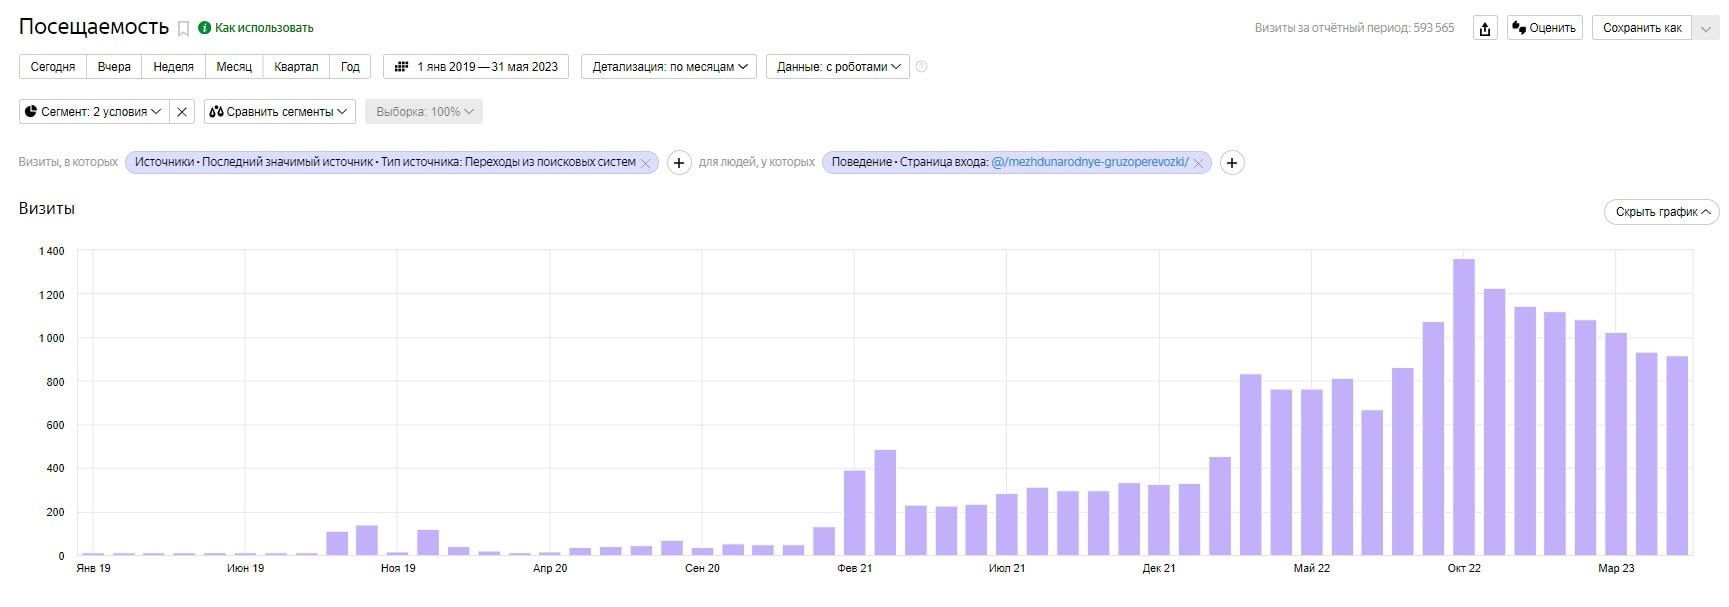The height and width of the screenshot is (607, 1729).
Task: Switch to the Квартал period tab
Action: pyautogui.click(x=296, y=67)
